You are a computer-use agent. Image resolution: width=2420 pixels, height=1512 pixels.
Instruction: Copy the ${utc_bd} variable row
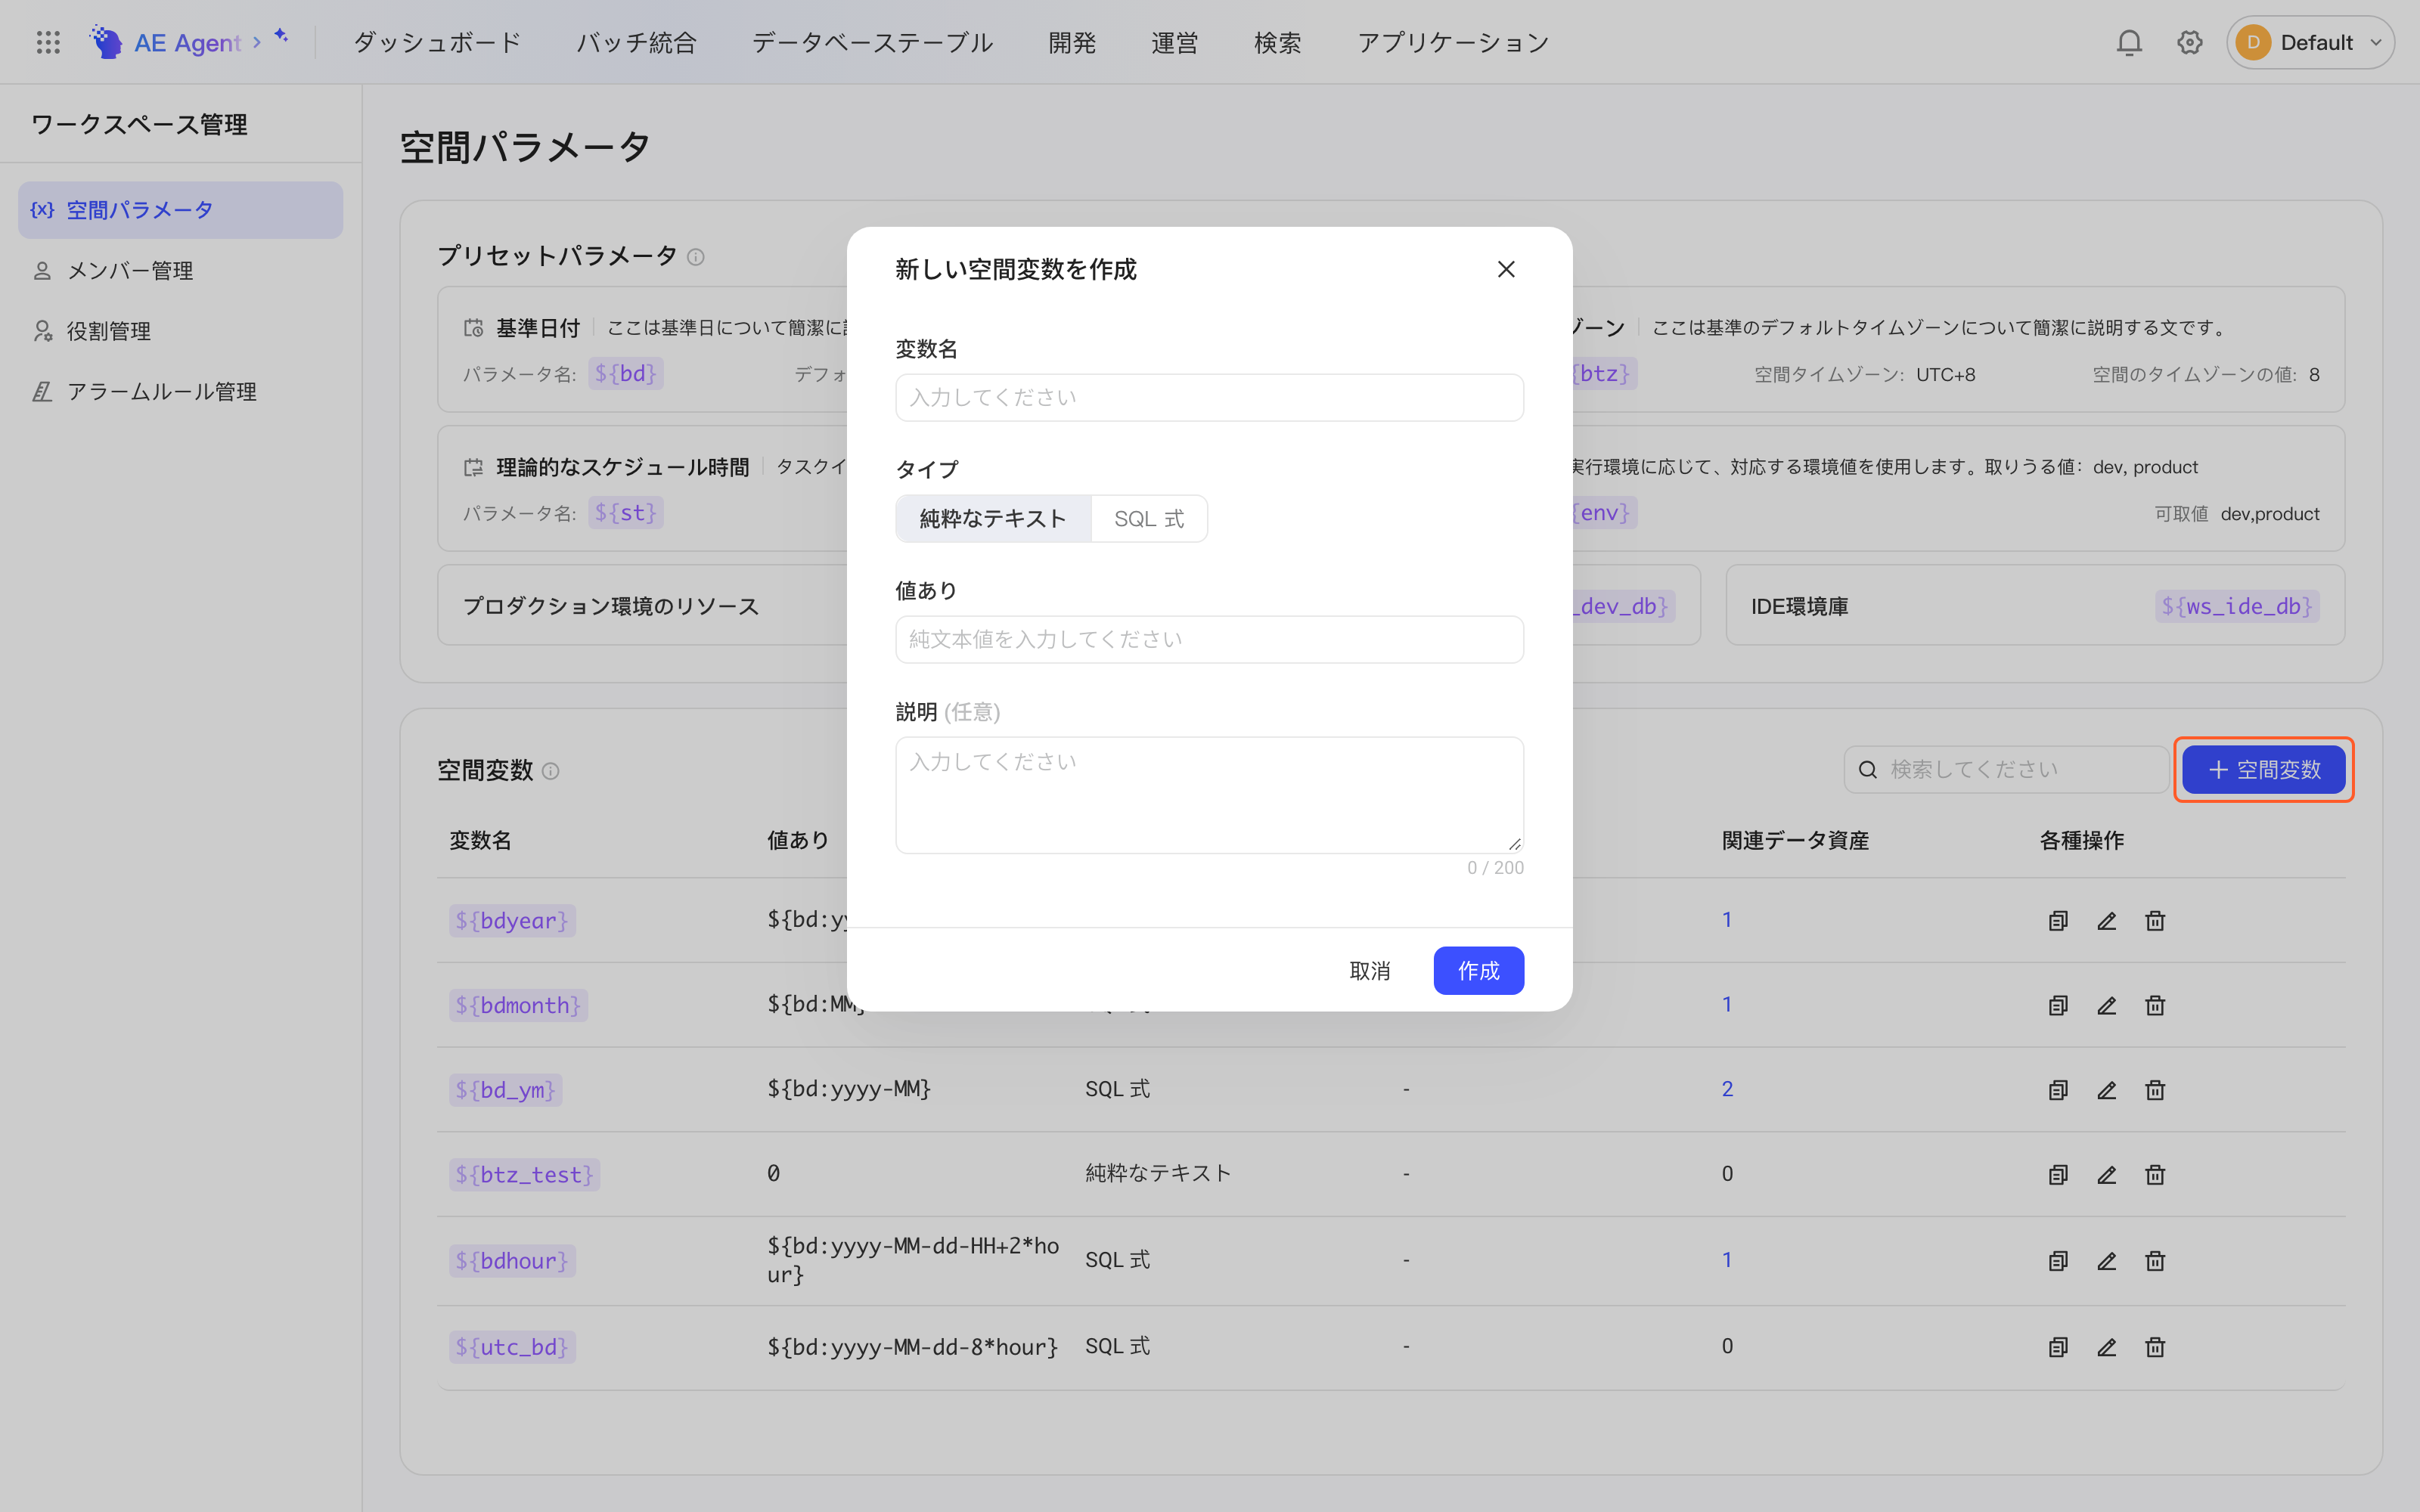point(2058,1347)
